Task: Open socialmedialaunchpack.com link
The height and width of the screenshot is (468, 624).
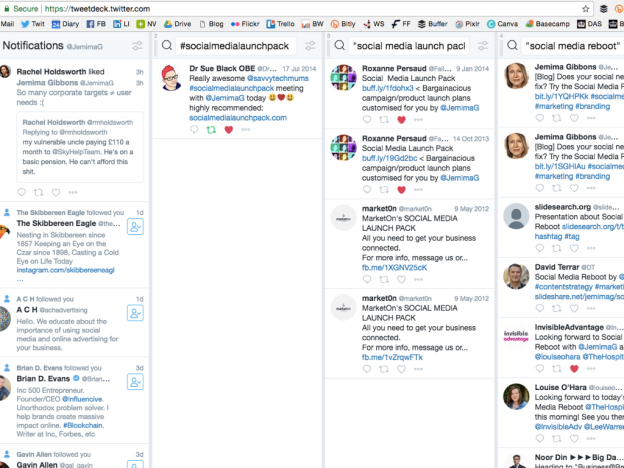Action: tap(238, 118)
